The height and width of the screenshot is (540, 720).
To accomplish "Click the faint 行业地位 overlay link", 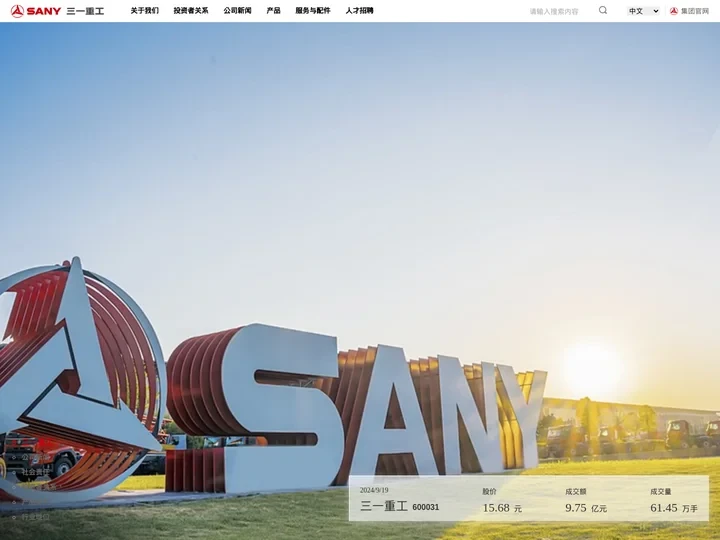I will 35,517.
